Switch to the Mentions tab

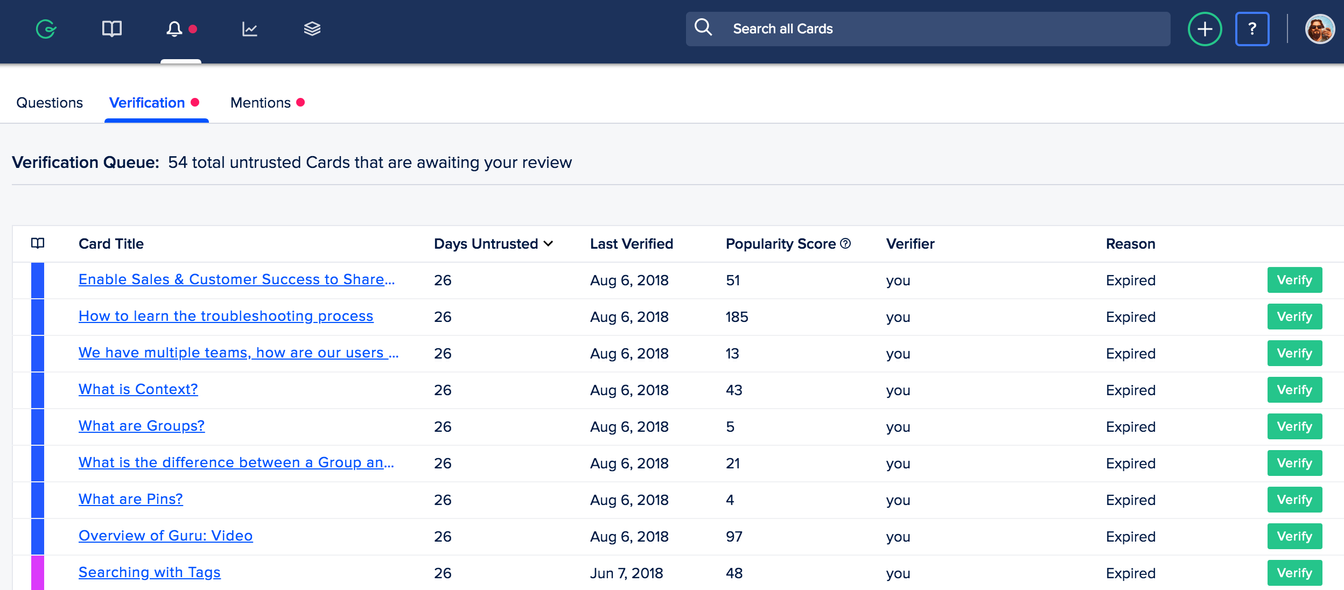260,103
